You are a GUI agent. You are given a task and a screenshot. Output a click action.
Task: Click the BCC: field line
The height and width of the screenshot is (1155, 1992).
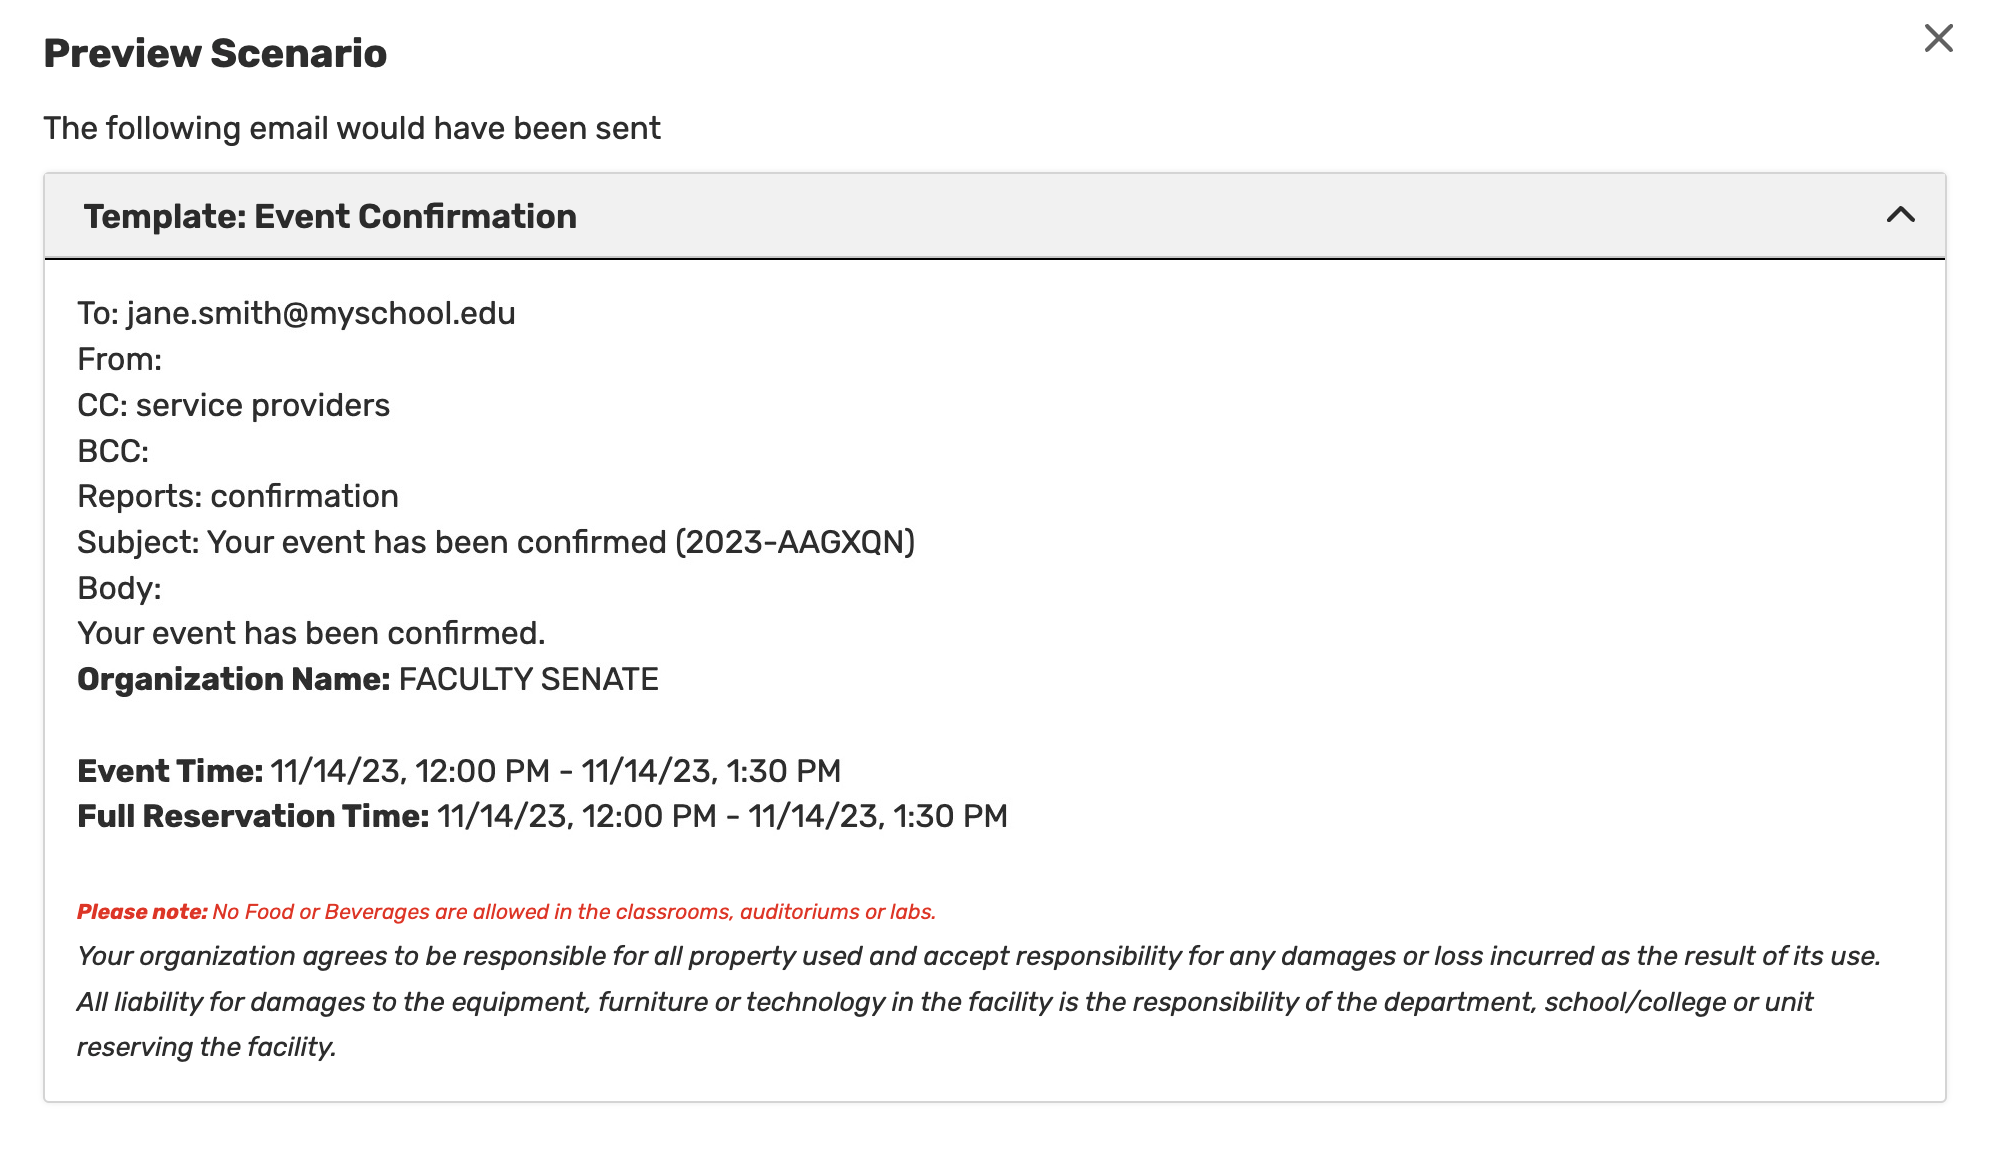point(113,451)
